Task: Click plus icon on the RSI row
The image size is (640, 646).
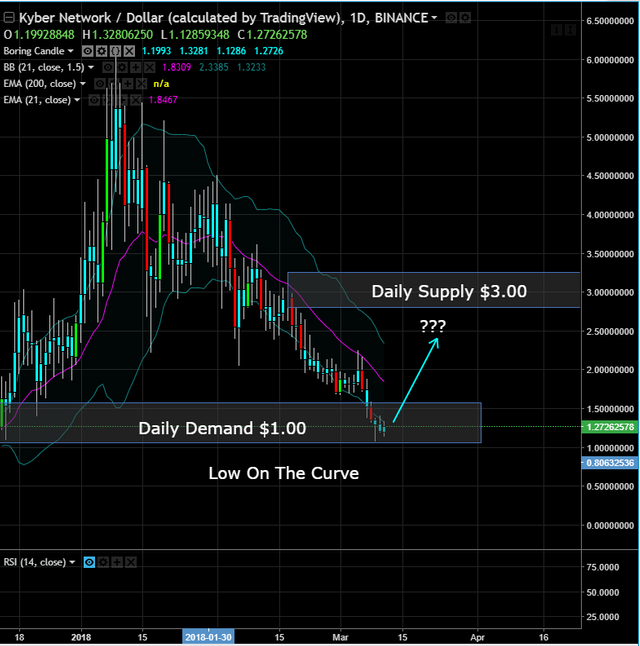Action: (117, 562)
